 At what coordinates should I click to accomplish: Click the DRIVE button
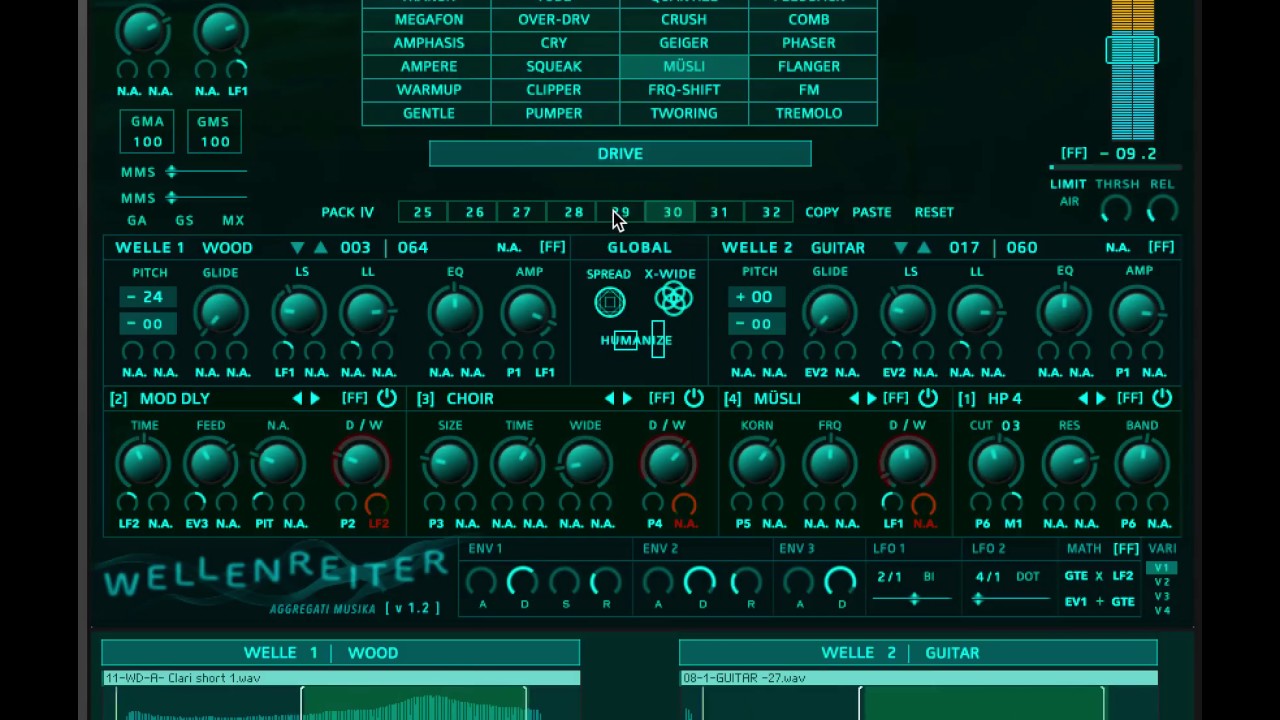pyautogui.click(x=620, y=154)
